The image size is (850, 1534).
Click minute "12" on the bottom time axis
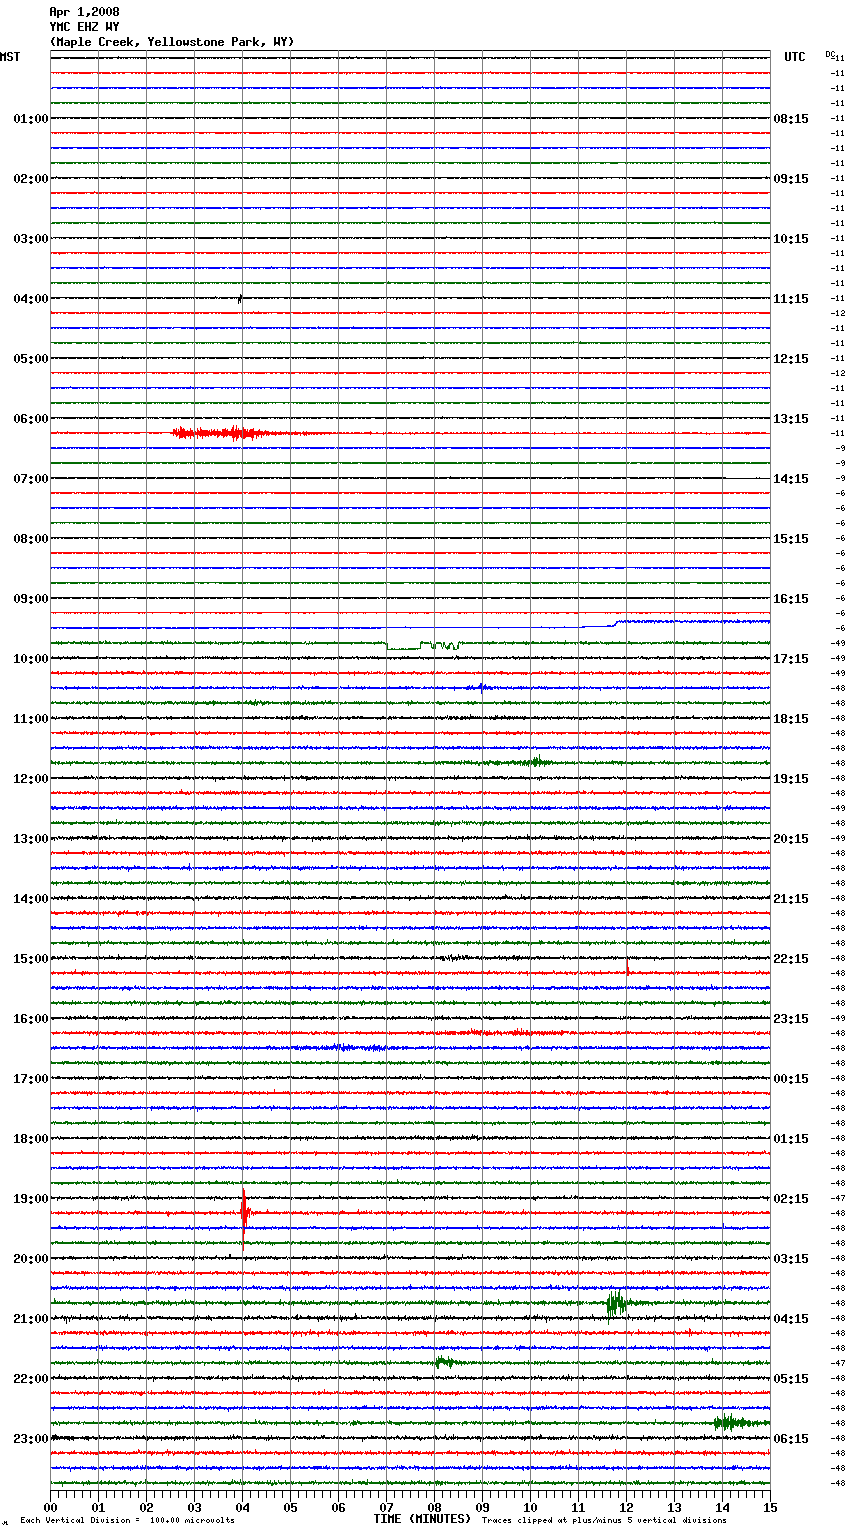pos(626,1507)
